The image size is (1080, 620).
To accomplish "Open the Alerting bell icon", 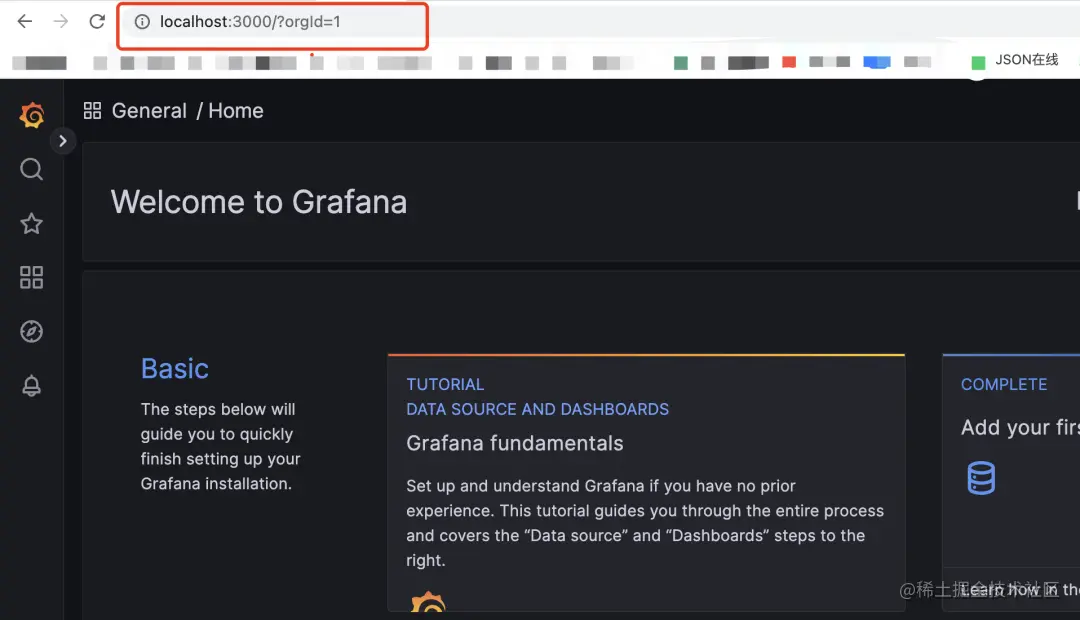I will 31,386.
